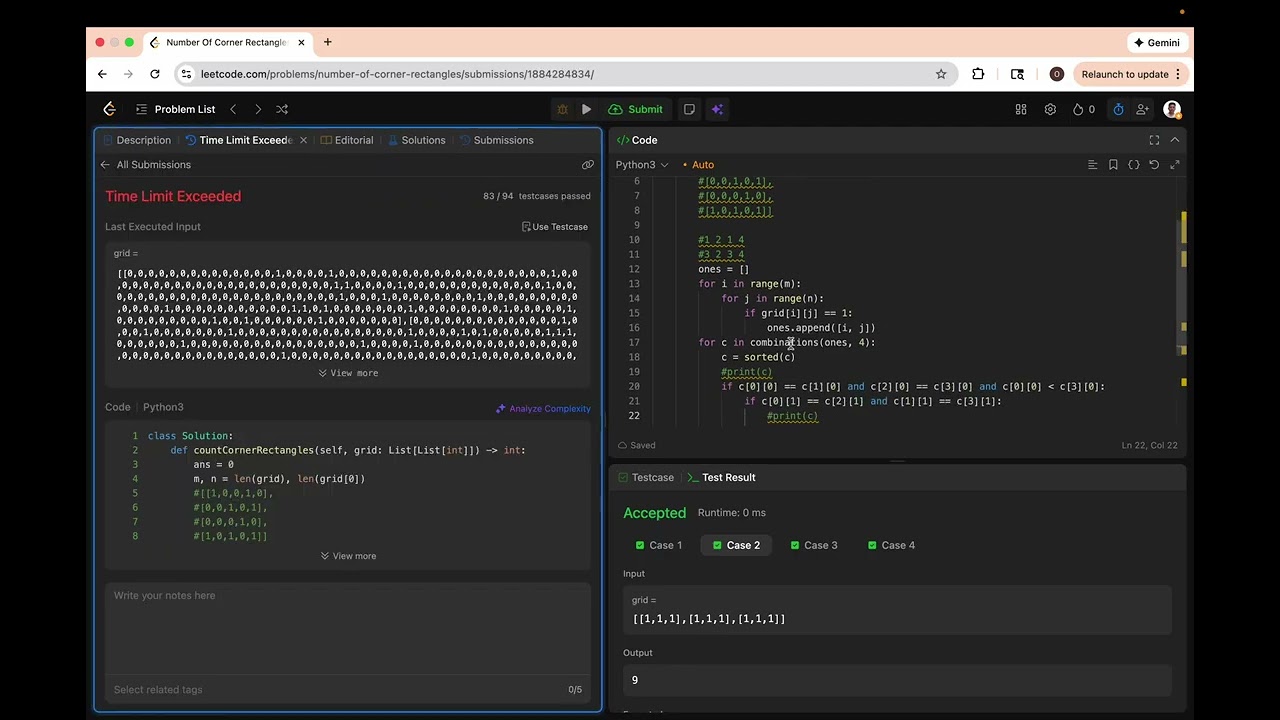This screenshot has width=1280, height=720.
Task: Go to next problem arrow
Action: click(258, 109)
